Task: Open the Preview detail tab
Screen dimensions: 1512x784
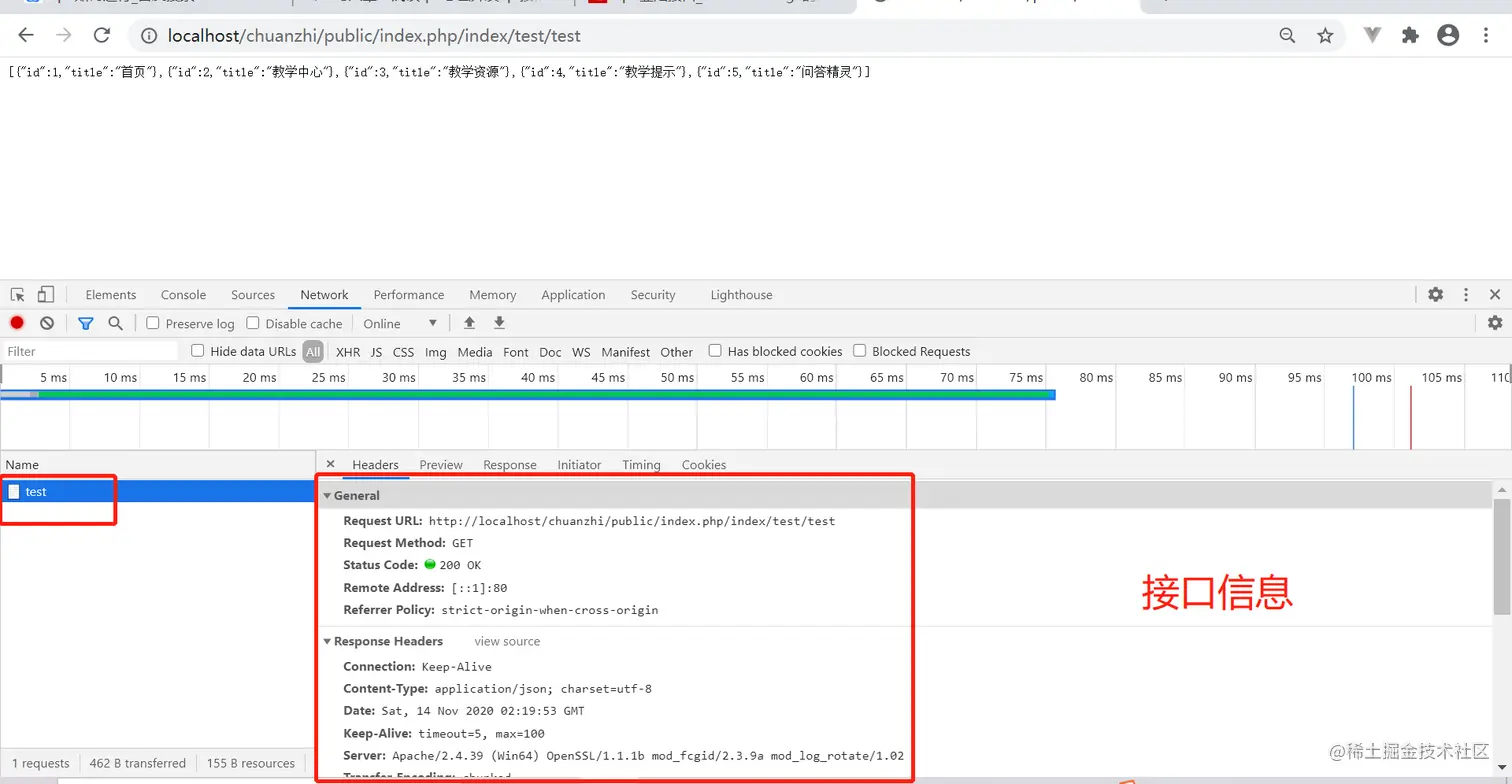Action: (441, 465)
